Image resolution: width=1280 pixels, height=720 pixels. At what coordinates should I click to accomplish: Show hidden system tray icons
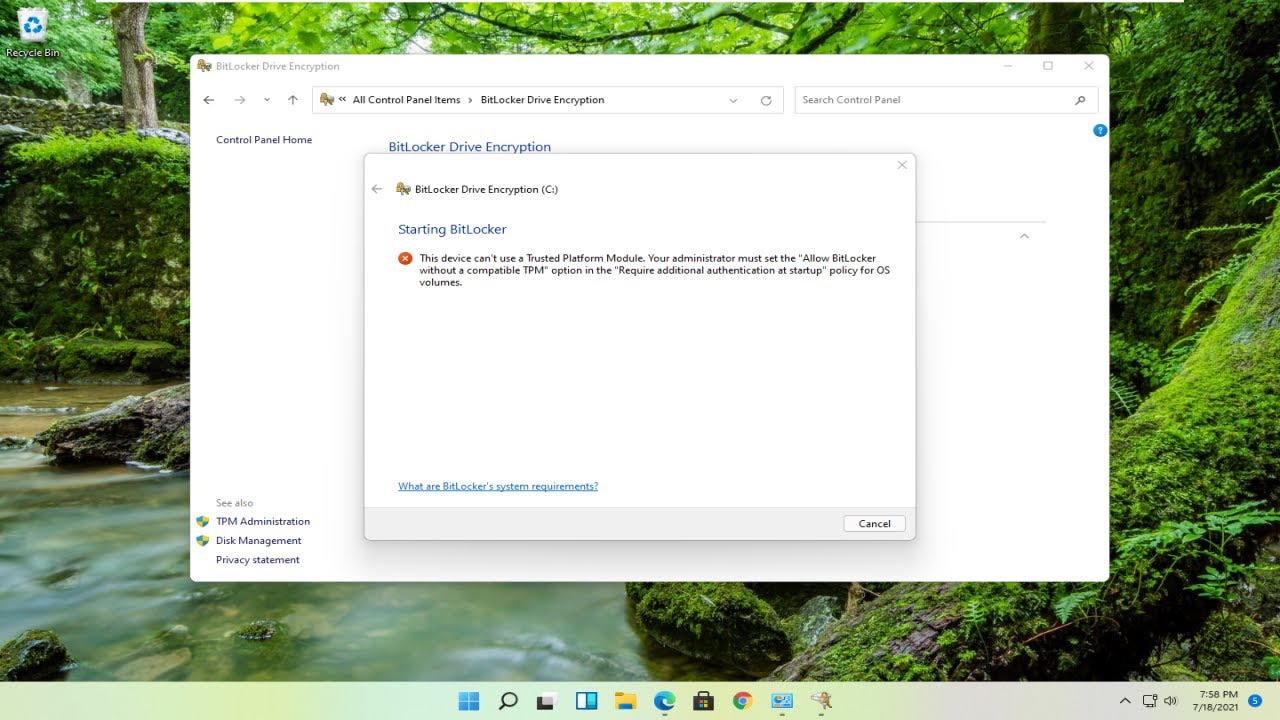click(1125, 701)
